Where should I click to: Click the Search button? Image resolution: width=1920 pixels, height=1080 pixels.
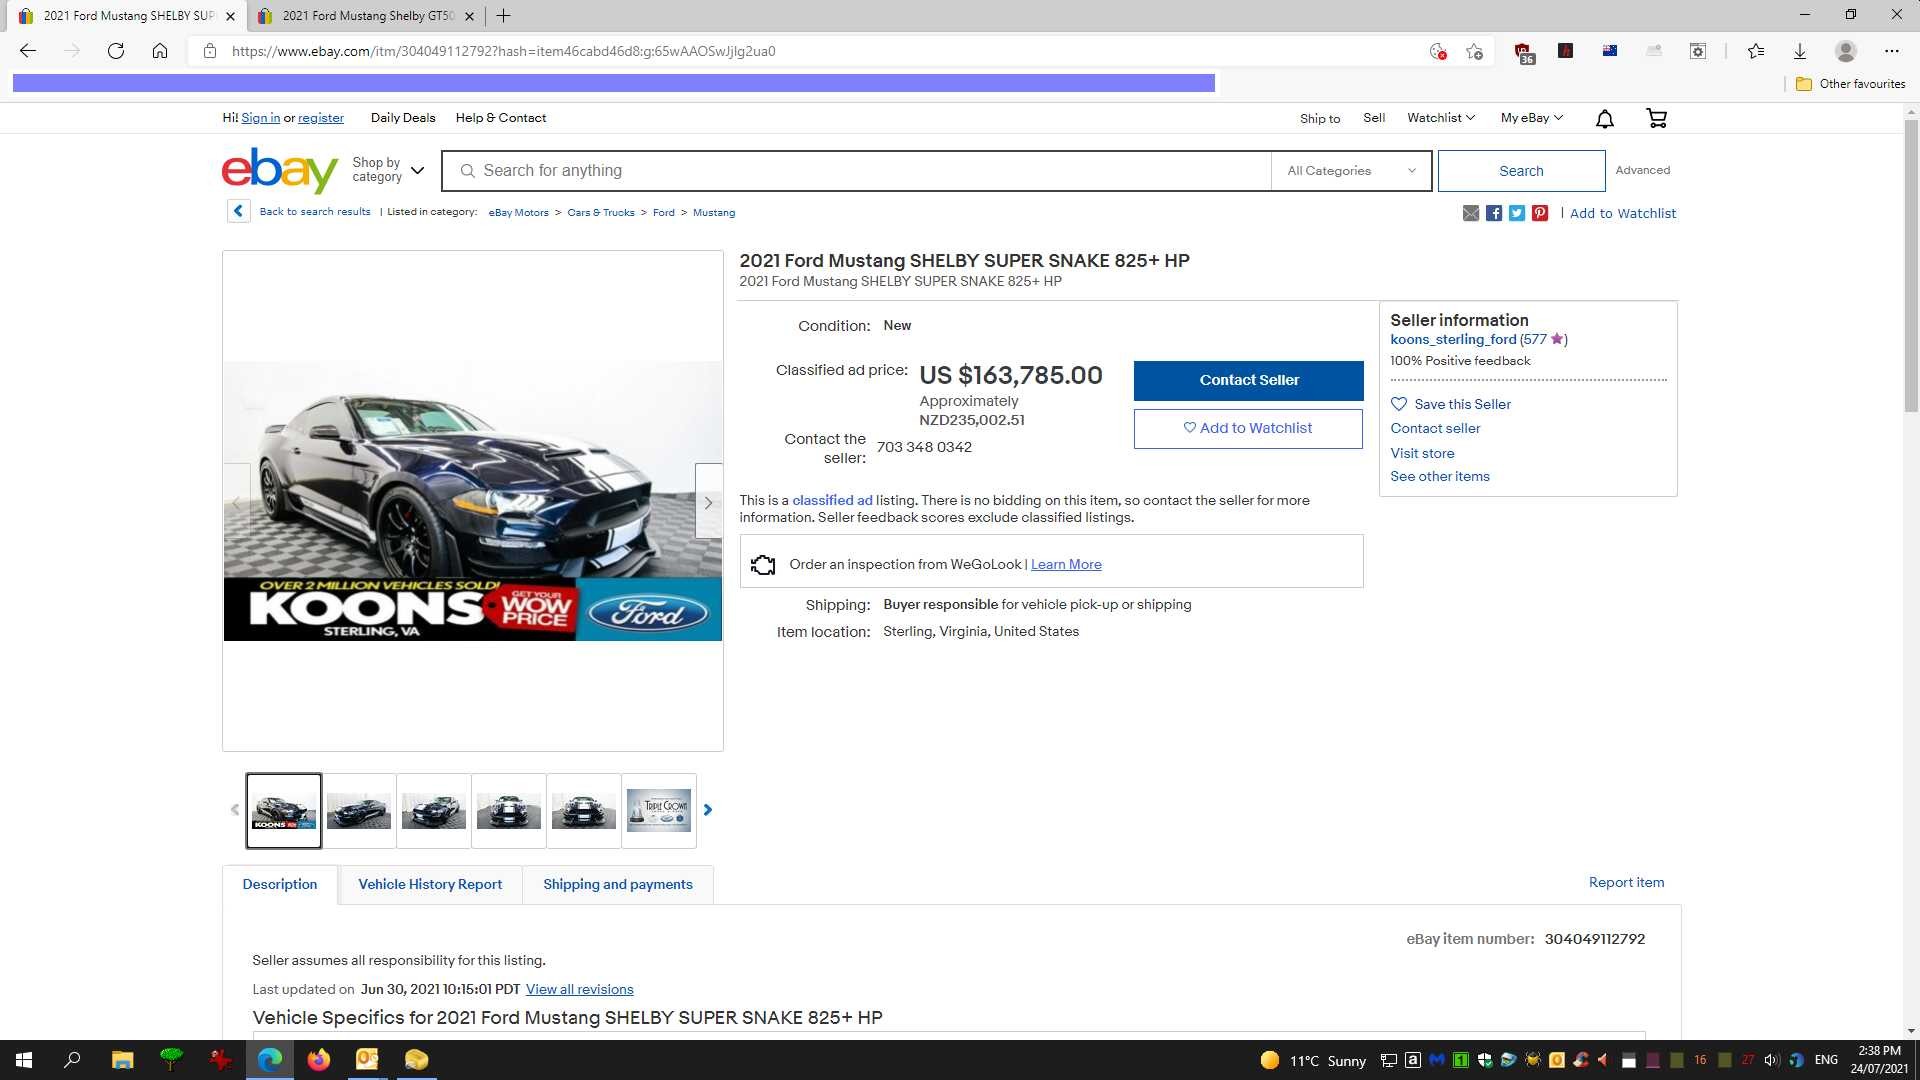coord(1521,171)
